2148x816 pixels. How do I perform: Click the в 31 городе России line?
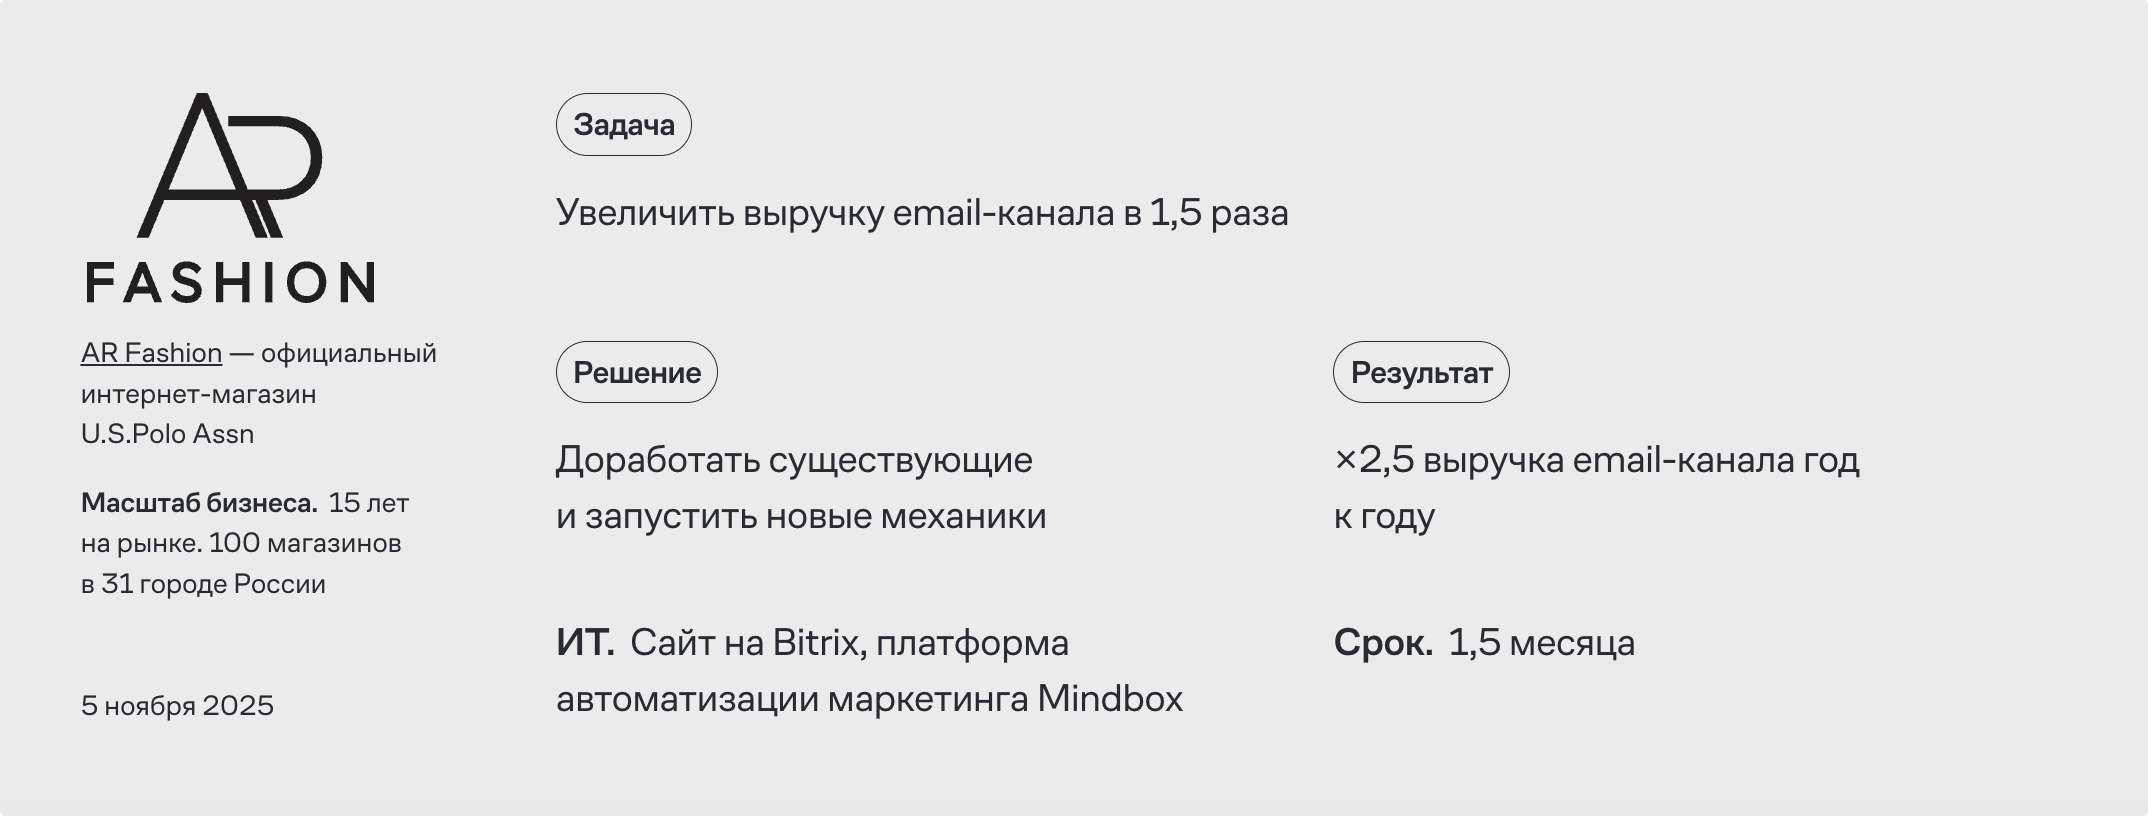tap(203, 584)
